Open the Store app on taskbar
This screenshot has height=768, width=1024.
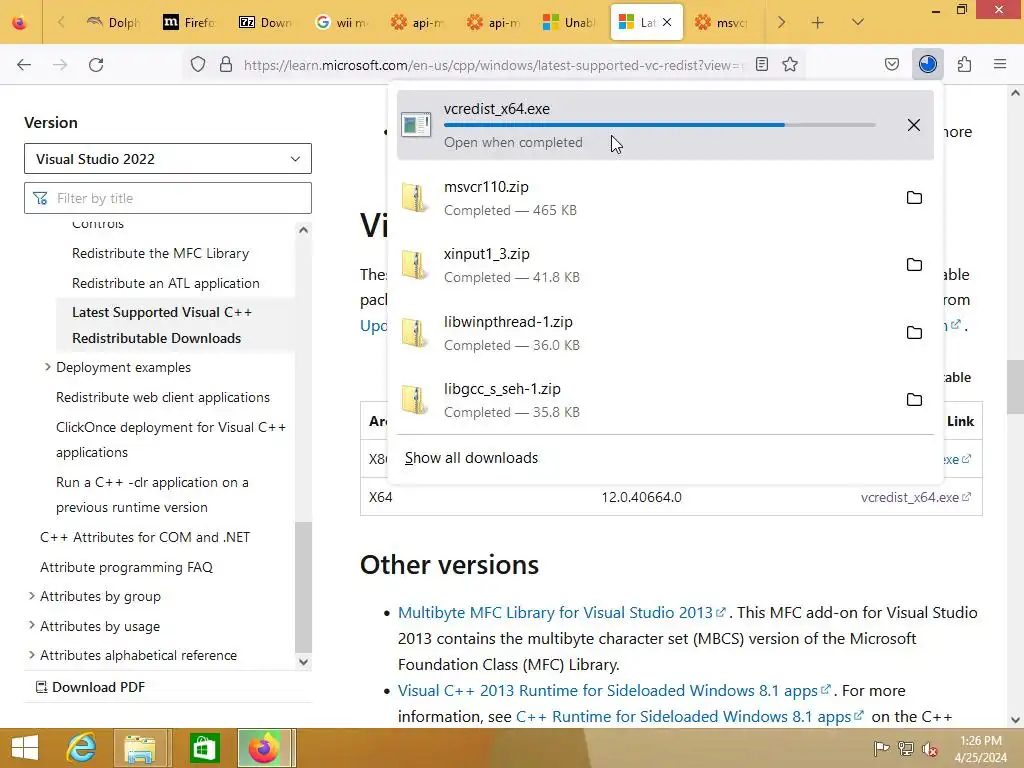pos(204,748)
